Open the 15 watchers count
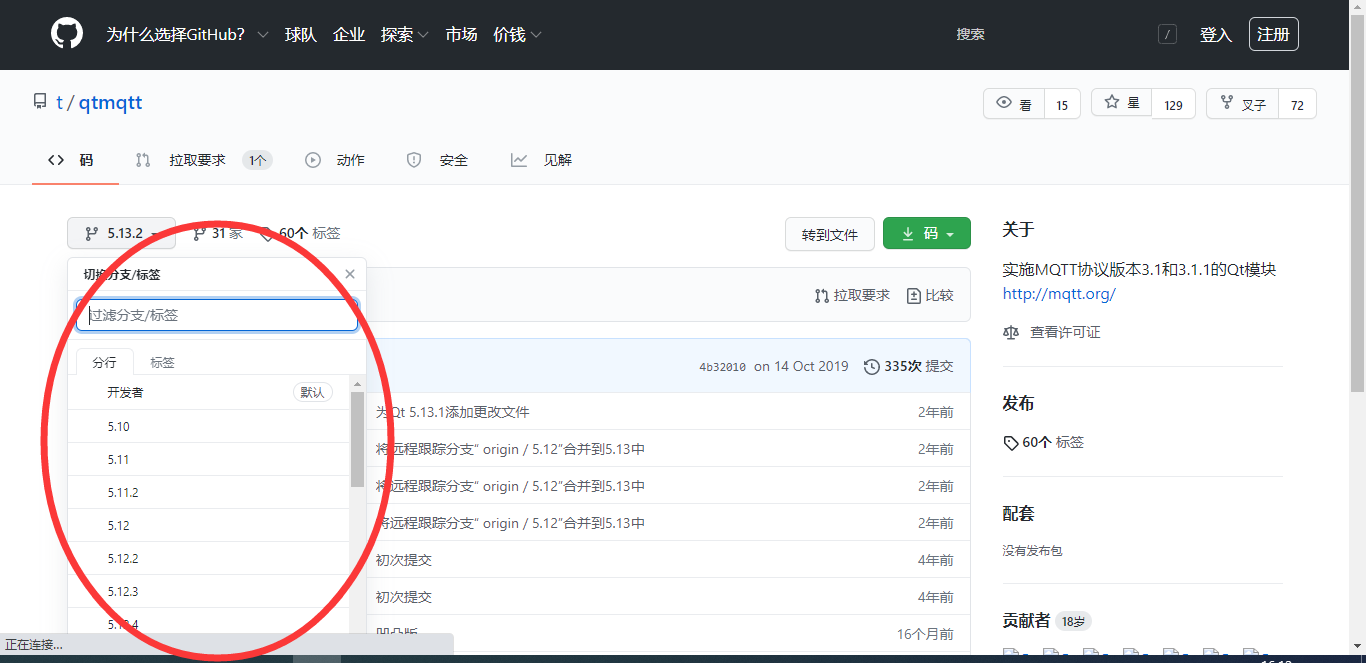The width and height of the screenshot is (1366, 663). pyautogui.click(x=1062, y=104)
